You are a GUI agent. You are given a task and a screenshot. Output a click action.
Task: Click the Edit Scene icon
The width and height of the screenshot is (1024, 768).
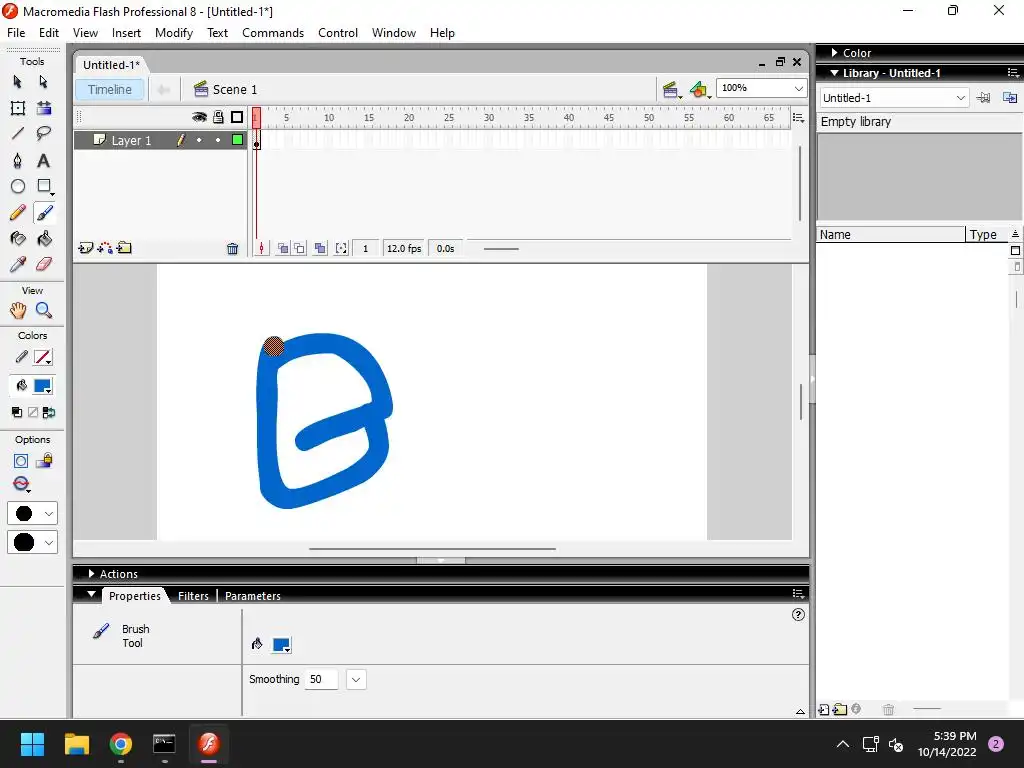pos(670,89)
